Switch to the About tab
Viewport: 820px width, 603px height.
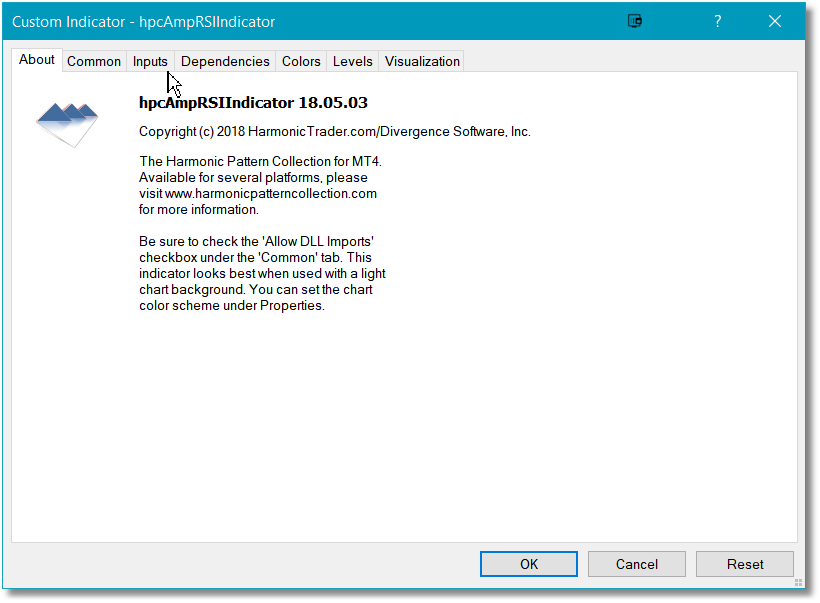point(37,60)
